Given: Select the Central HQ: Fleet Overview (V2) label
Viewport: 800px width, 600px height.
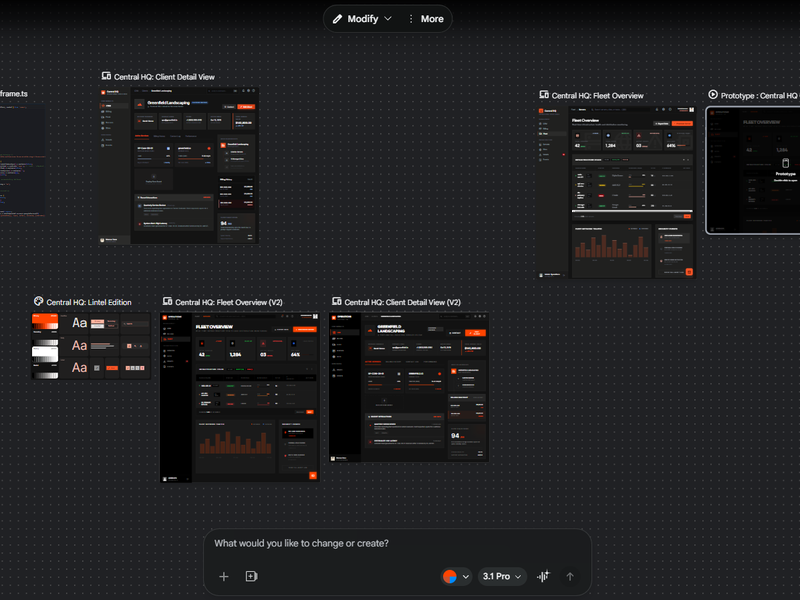Looking at the screenshot, I should point(229,303).
